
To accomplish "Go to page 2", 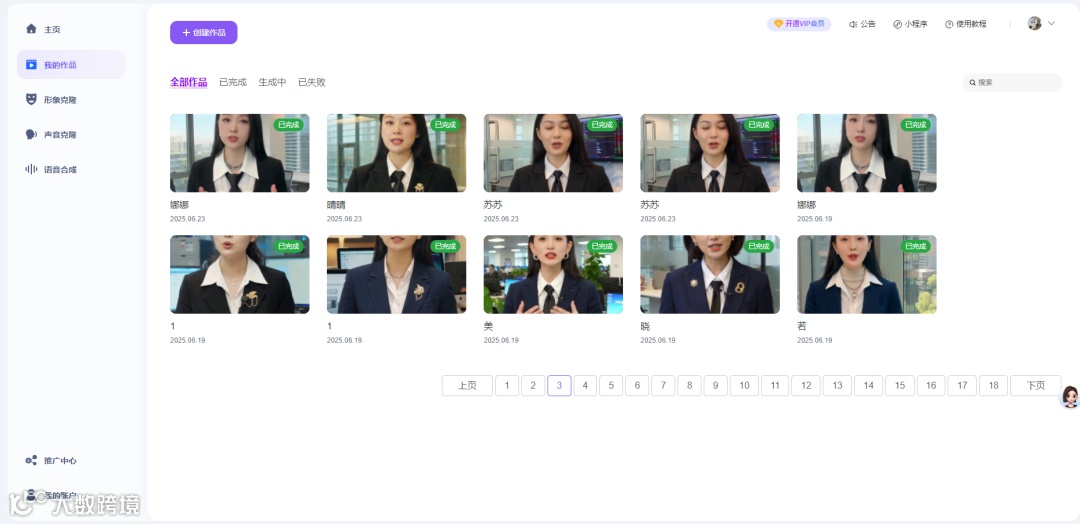I will 533,386.
